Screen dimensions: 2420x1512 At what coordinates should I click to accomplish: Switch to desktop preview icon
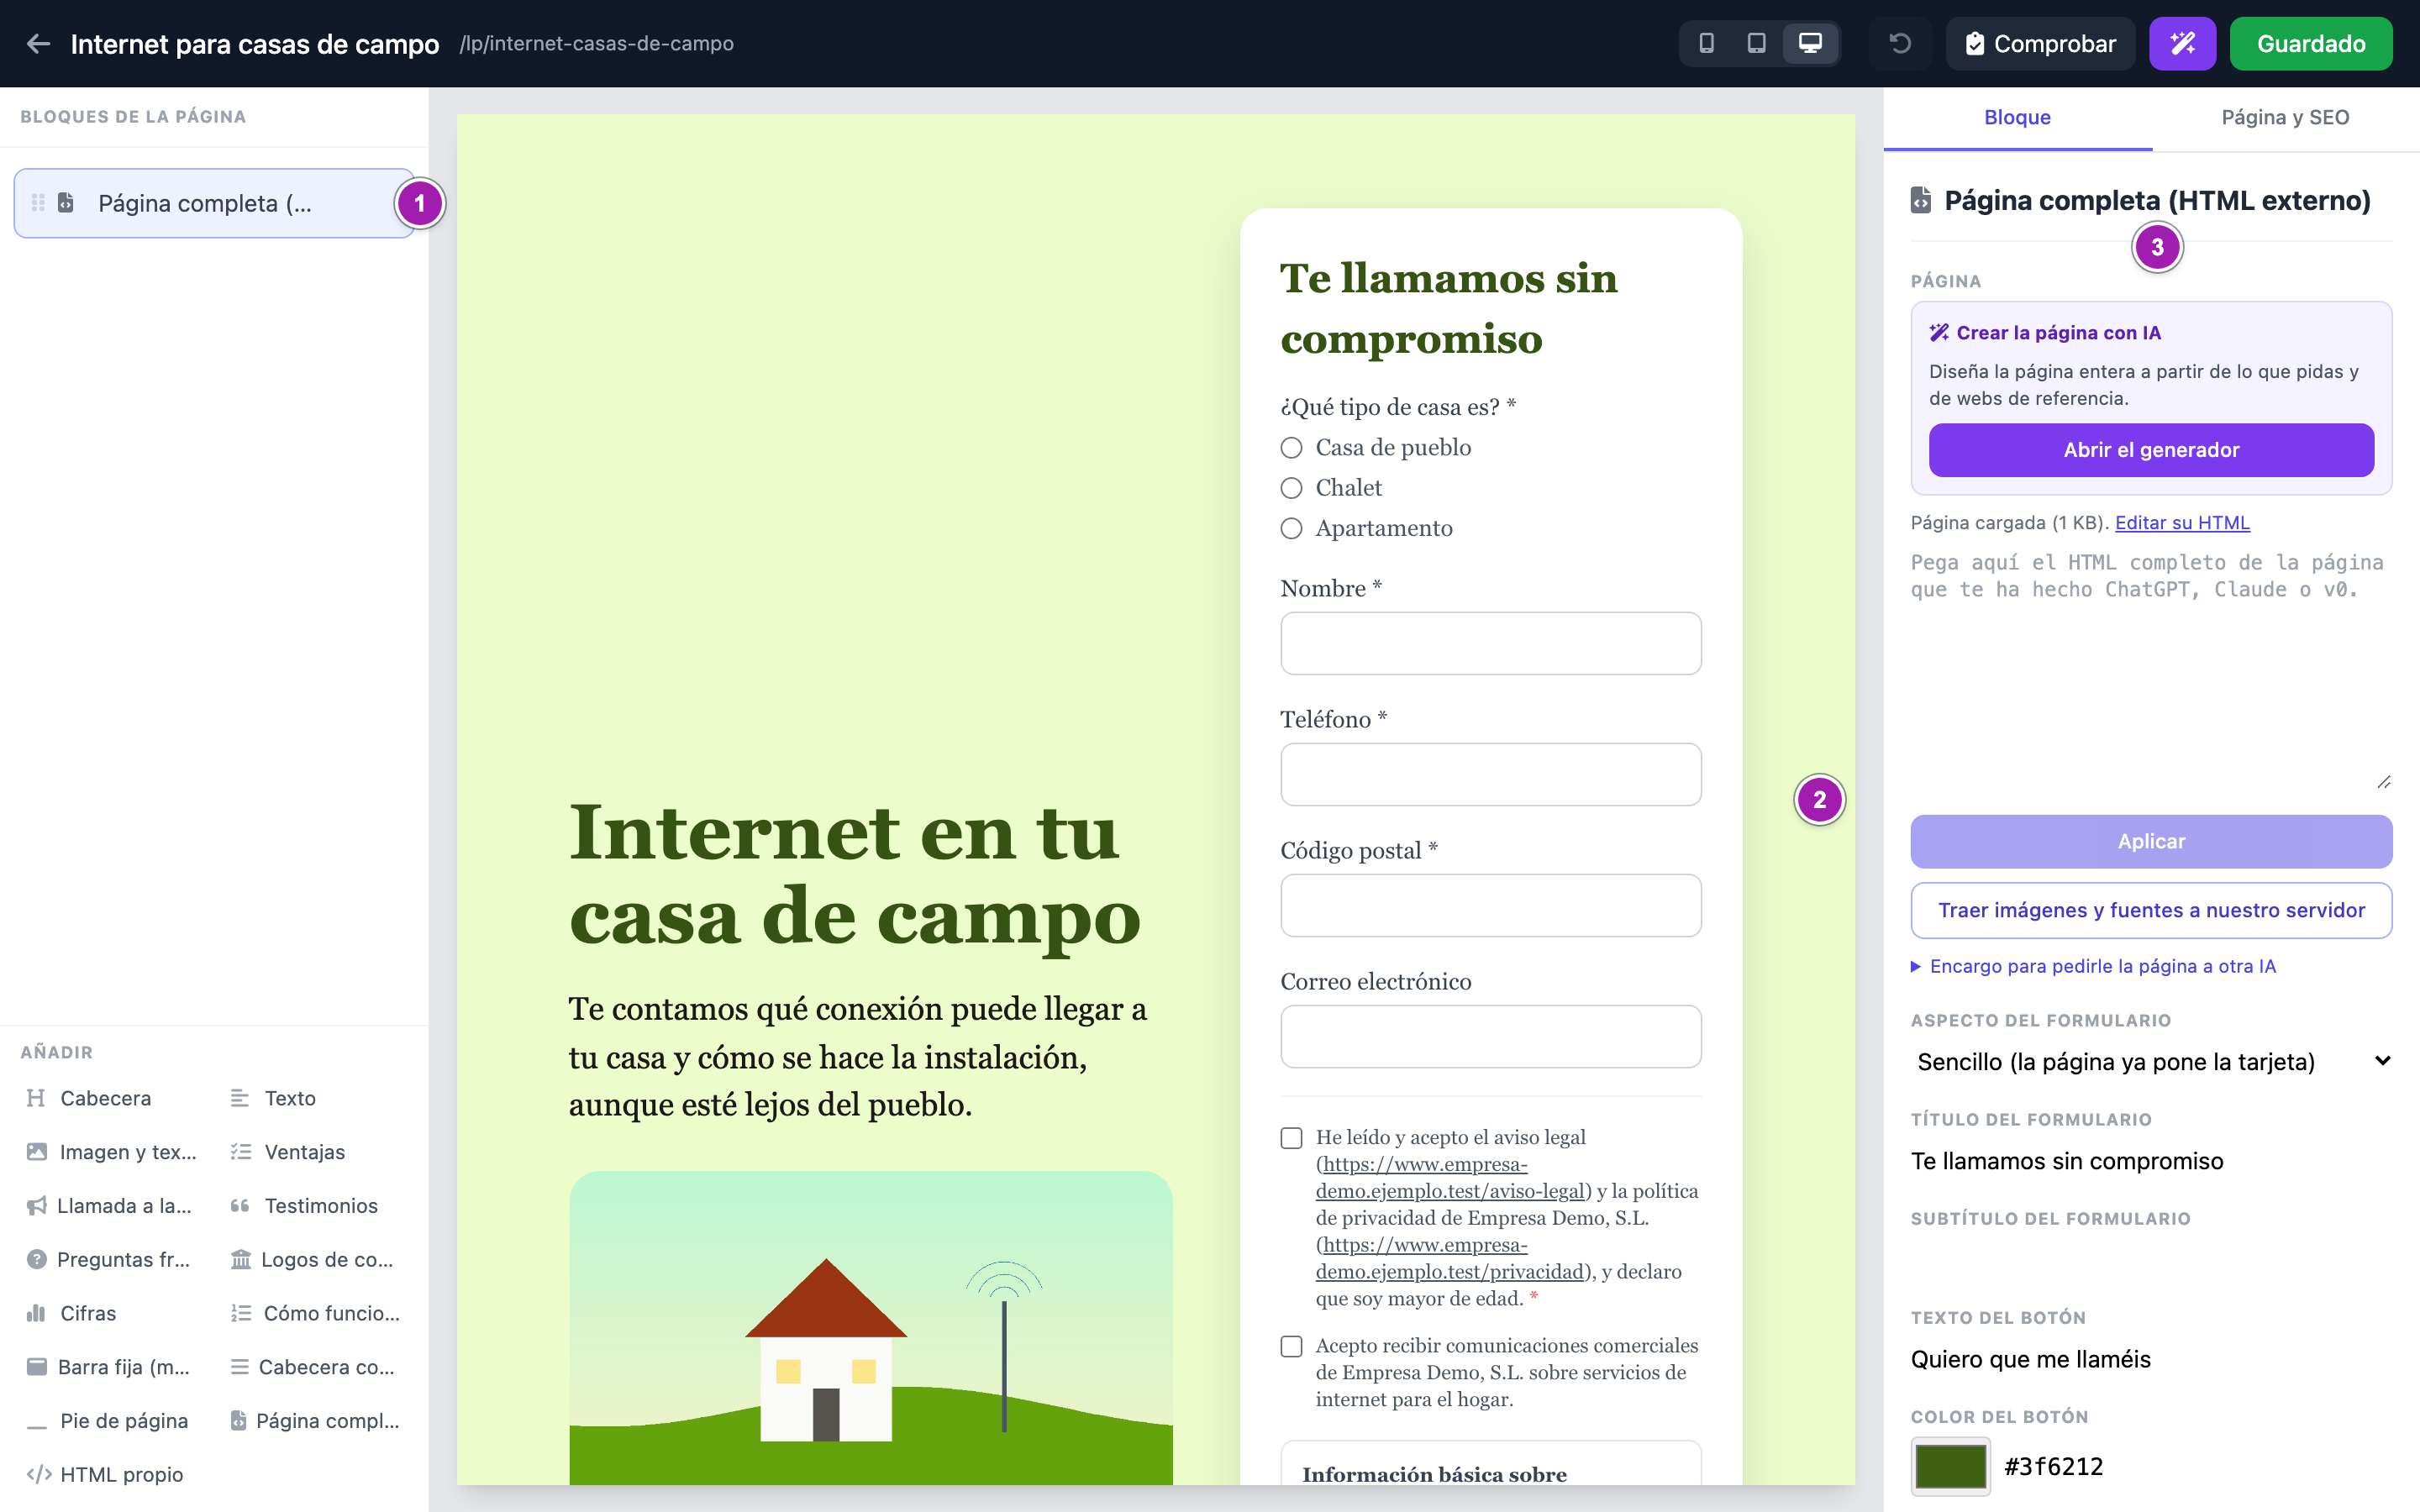(1810, 43)
